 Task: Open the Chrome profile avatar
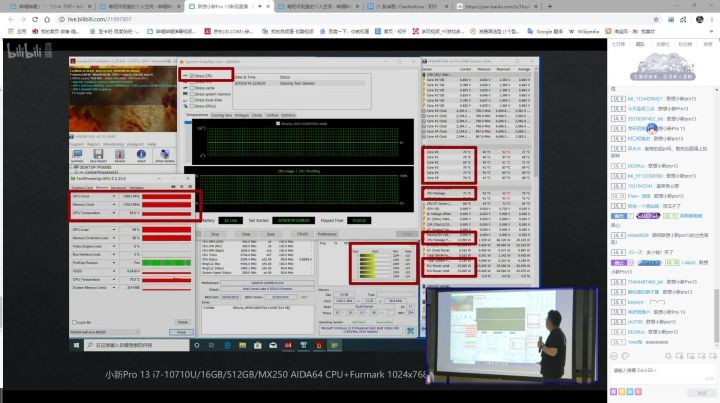699,19
